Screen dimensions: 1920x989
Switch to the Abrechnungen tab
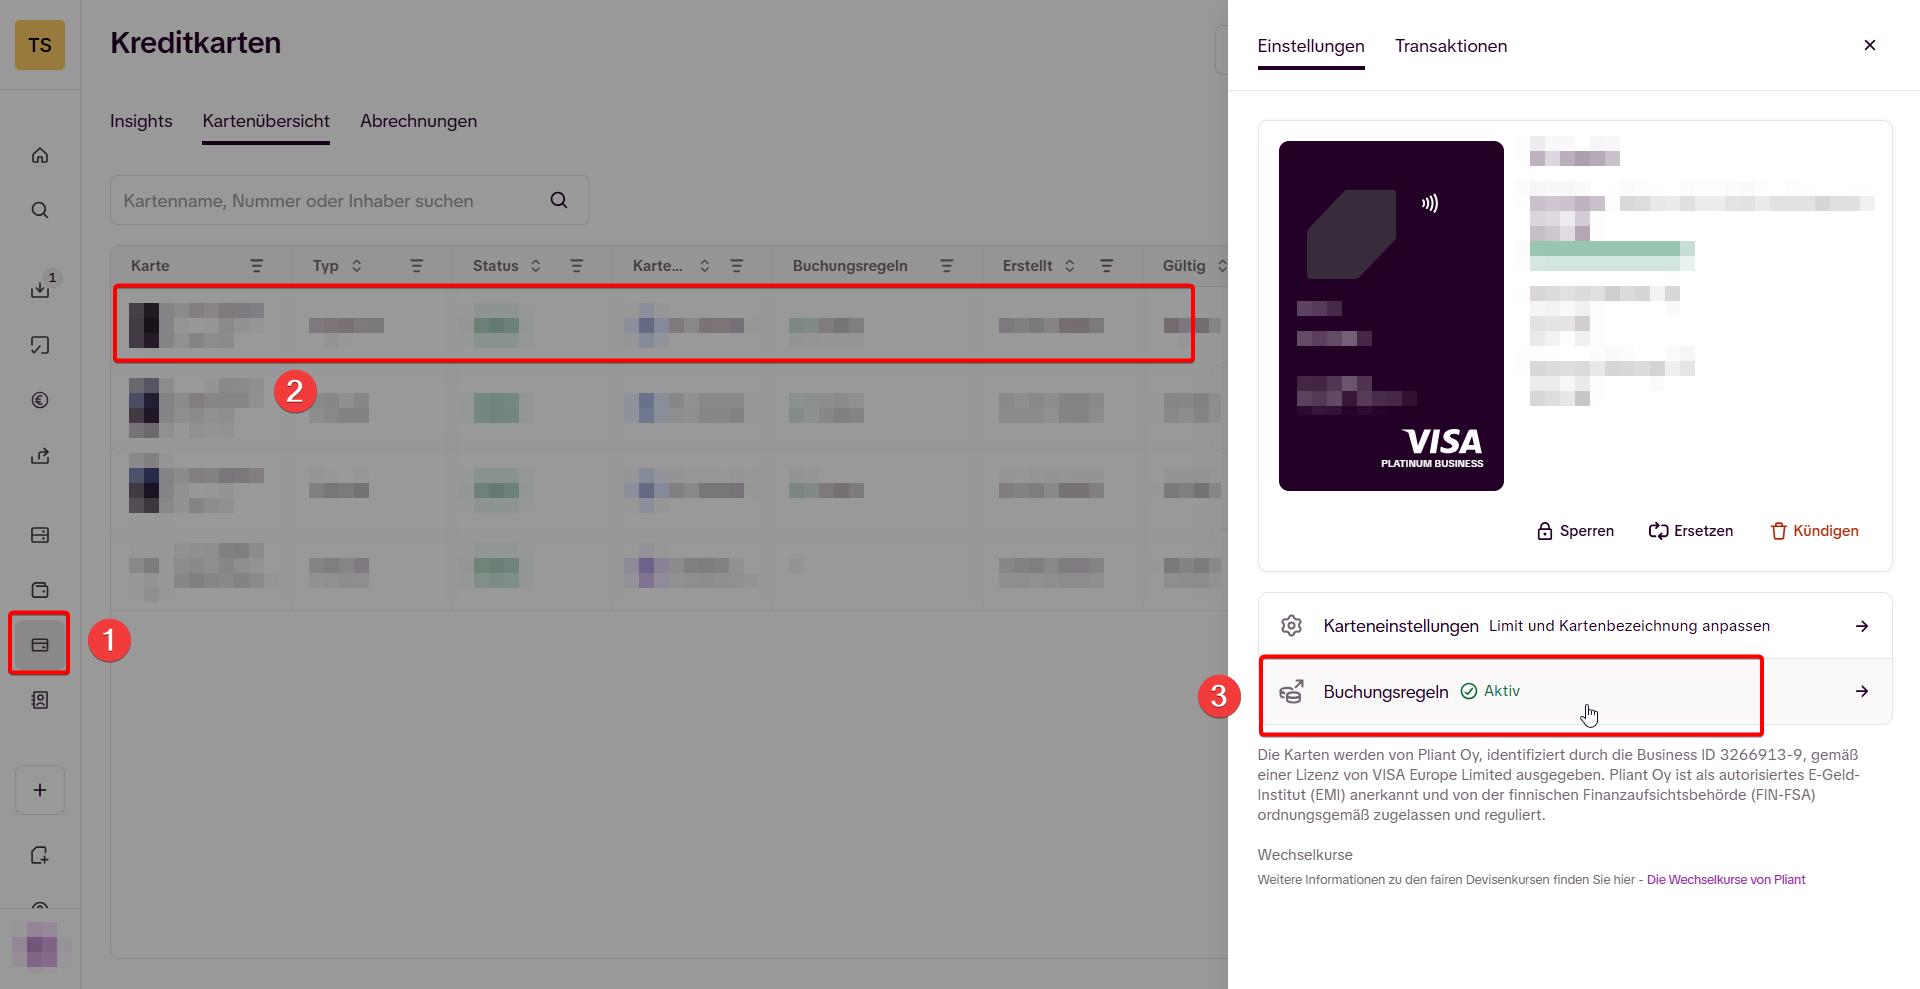coord(418,121)
